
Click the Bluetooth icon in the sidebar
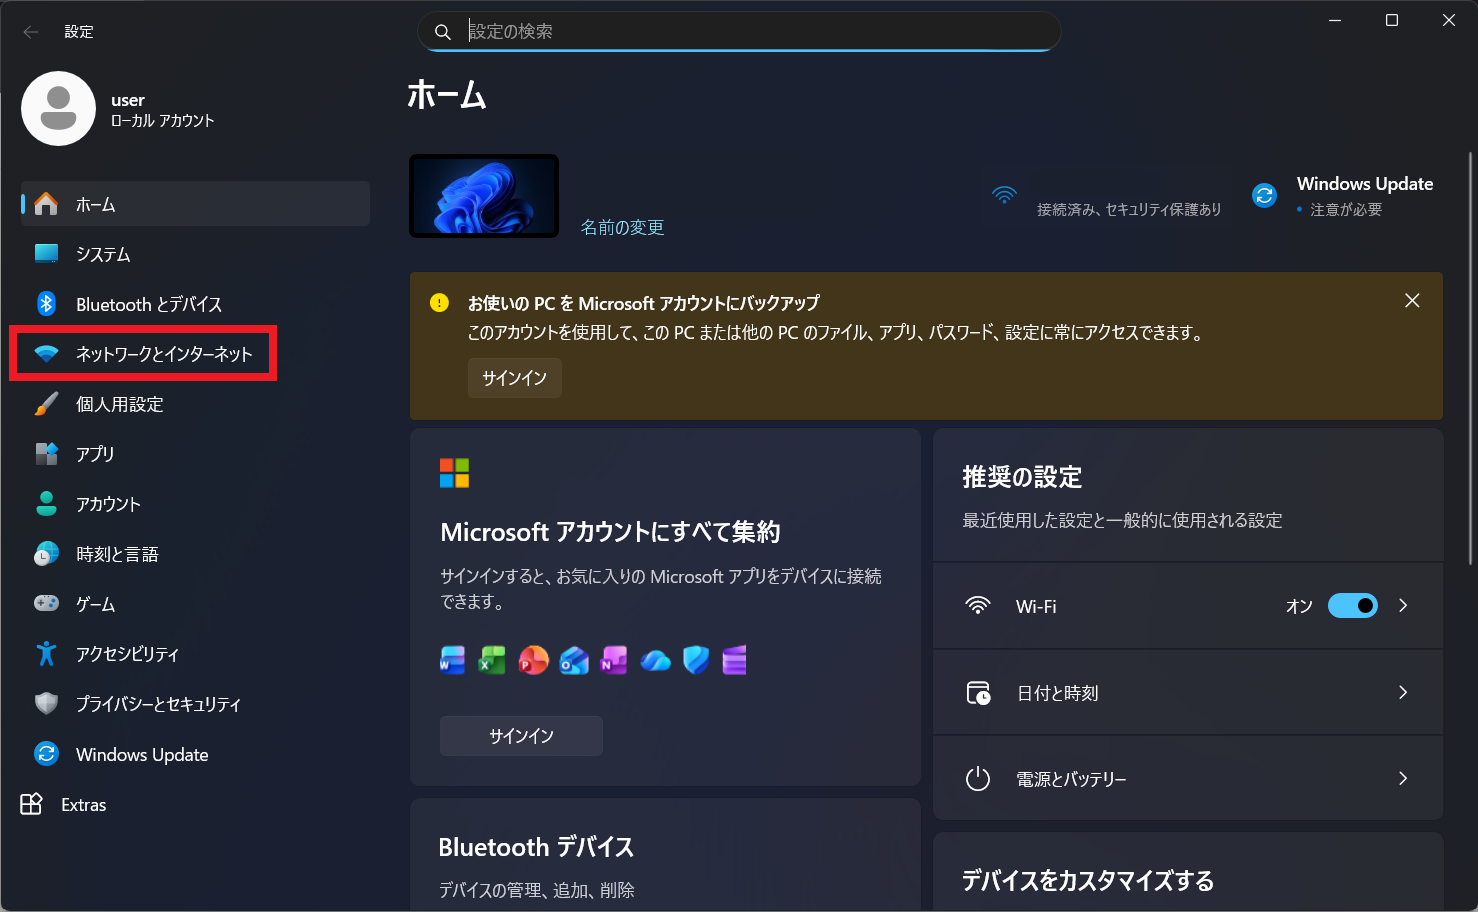click(46, 304)
